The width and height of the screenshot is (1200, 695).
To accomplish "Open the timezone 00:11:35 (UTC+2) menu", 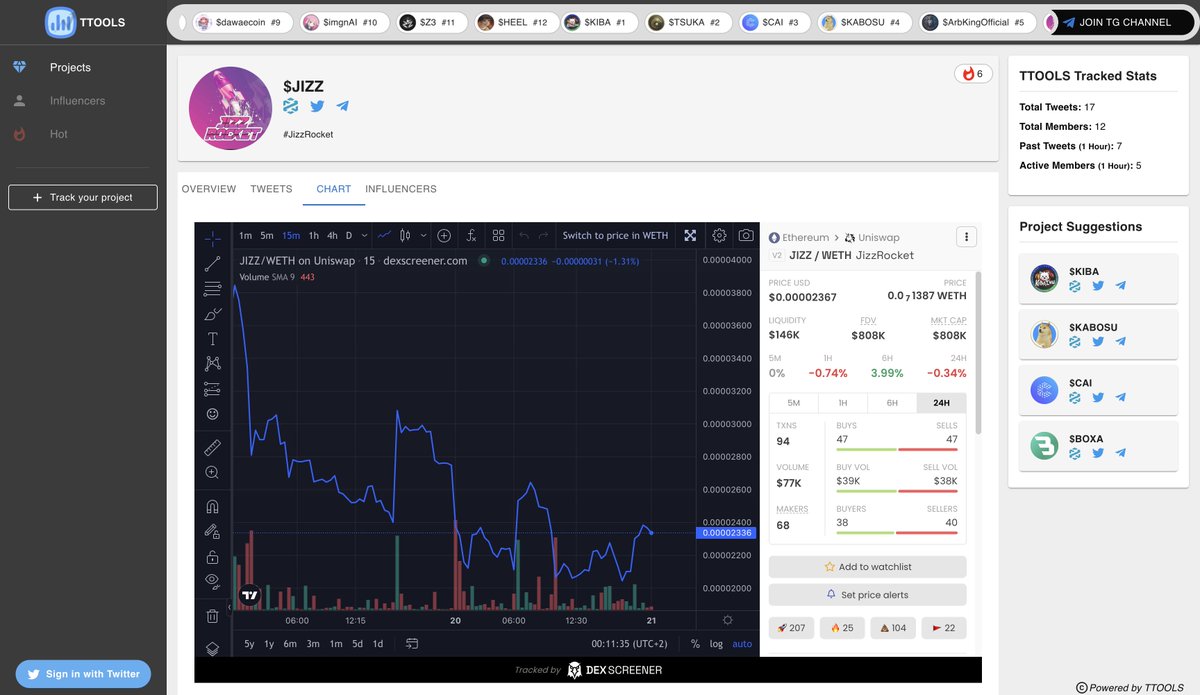I will (x=629, y=644).
